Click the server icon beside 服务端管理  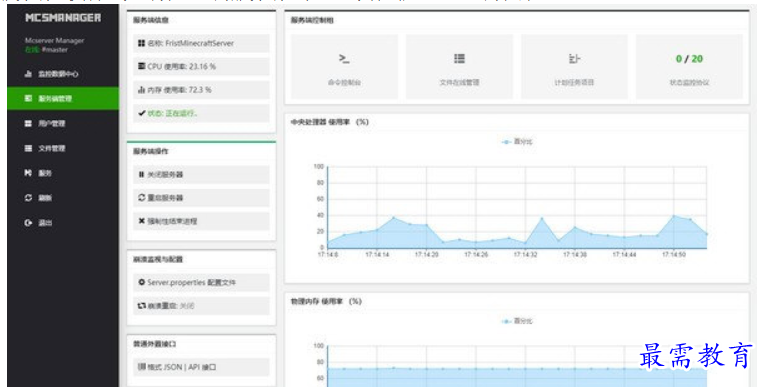pyautogui.click(x=28, y=99)
